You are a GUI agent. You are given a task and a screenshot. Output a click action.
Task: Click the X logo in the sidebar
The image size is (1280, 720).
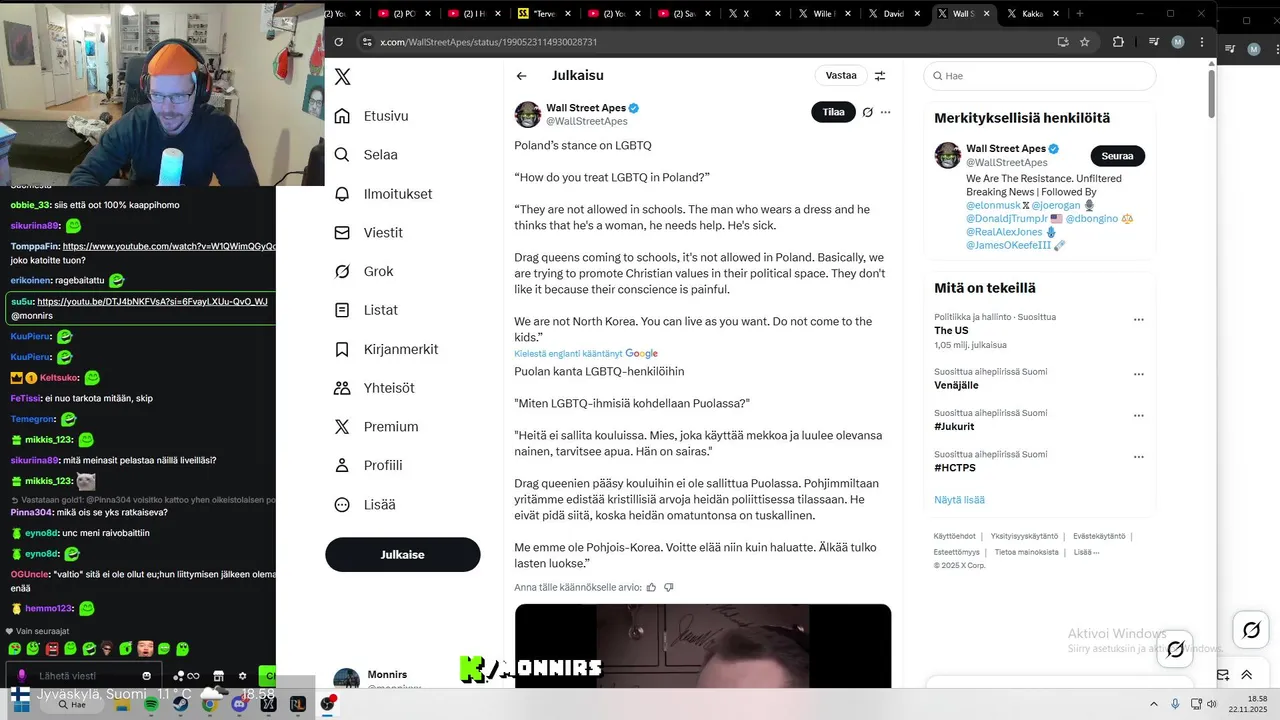click(x=342, y=77)
